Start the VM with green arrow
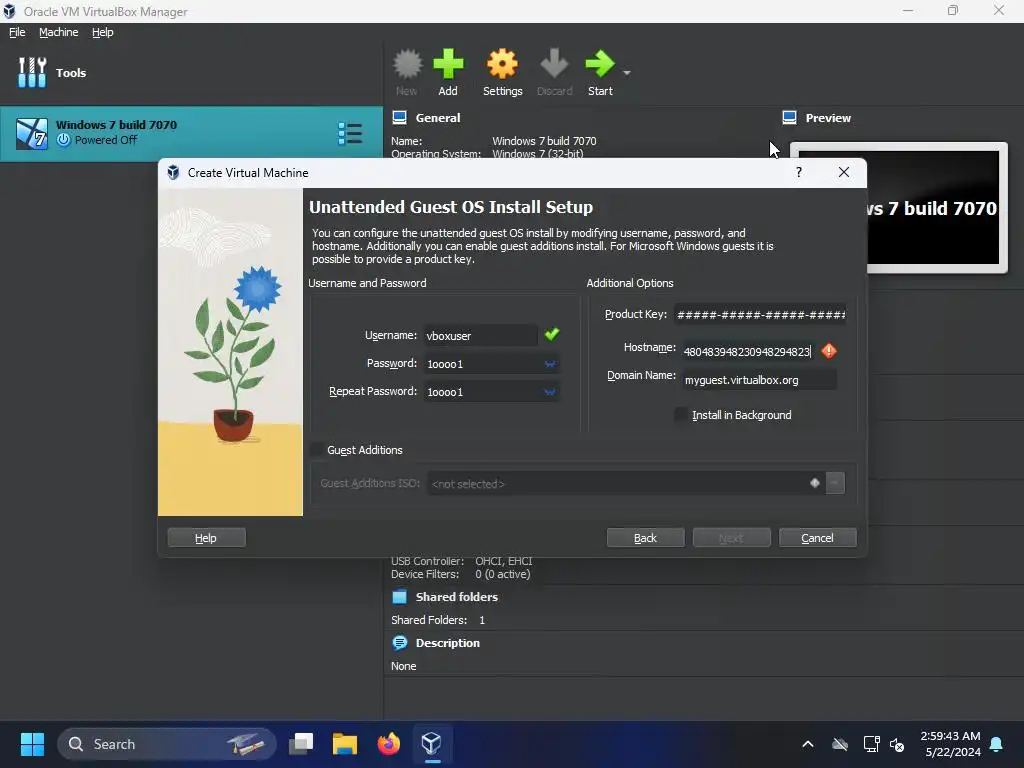 [600, 64]
